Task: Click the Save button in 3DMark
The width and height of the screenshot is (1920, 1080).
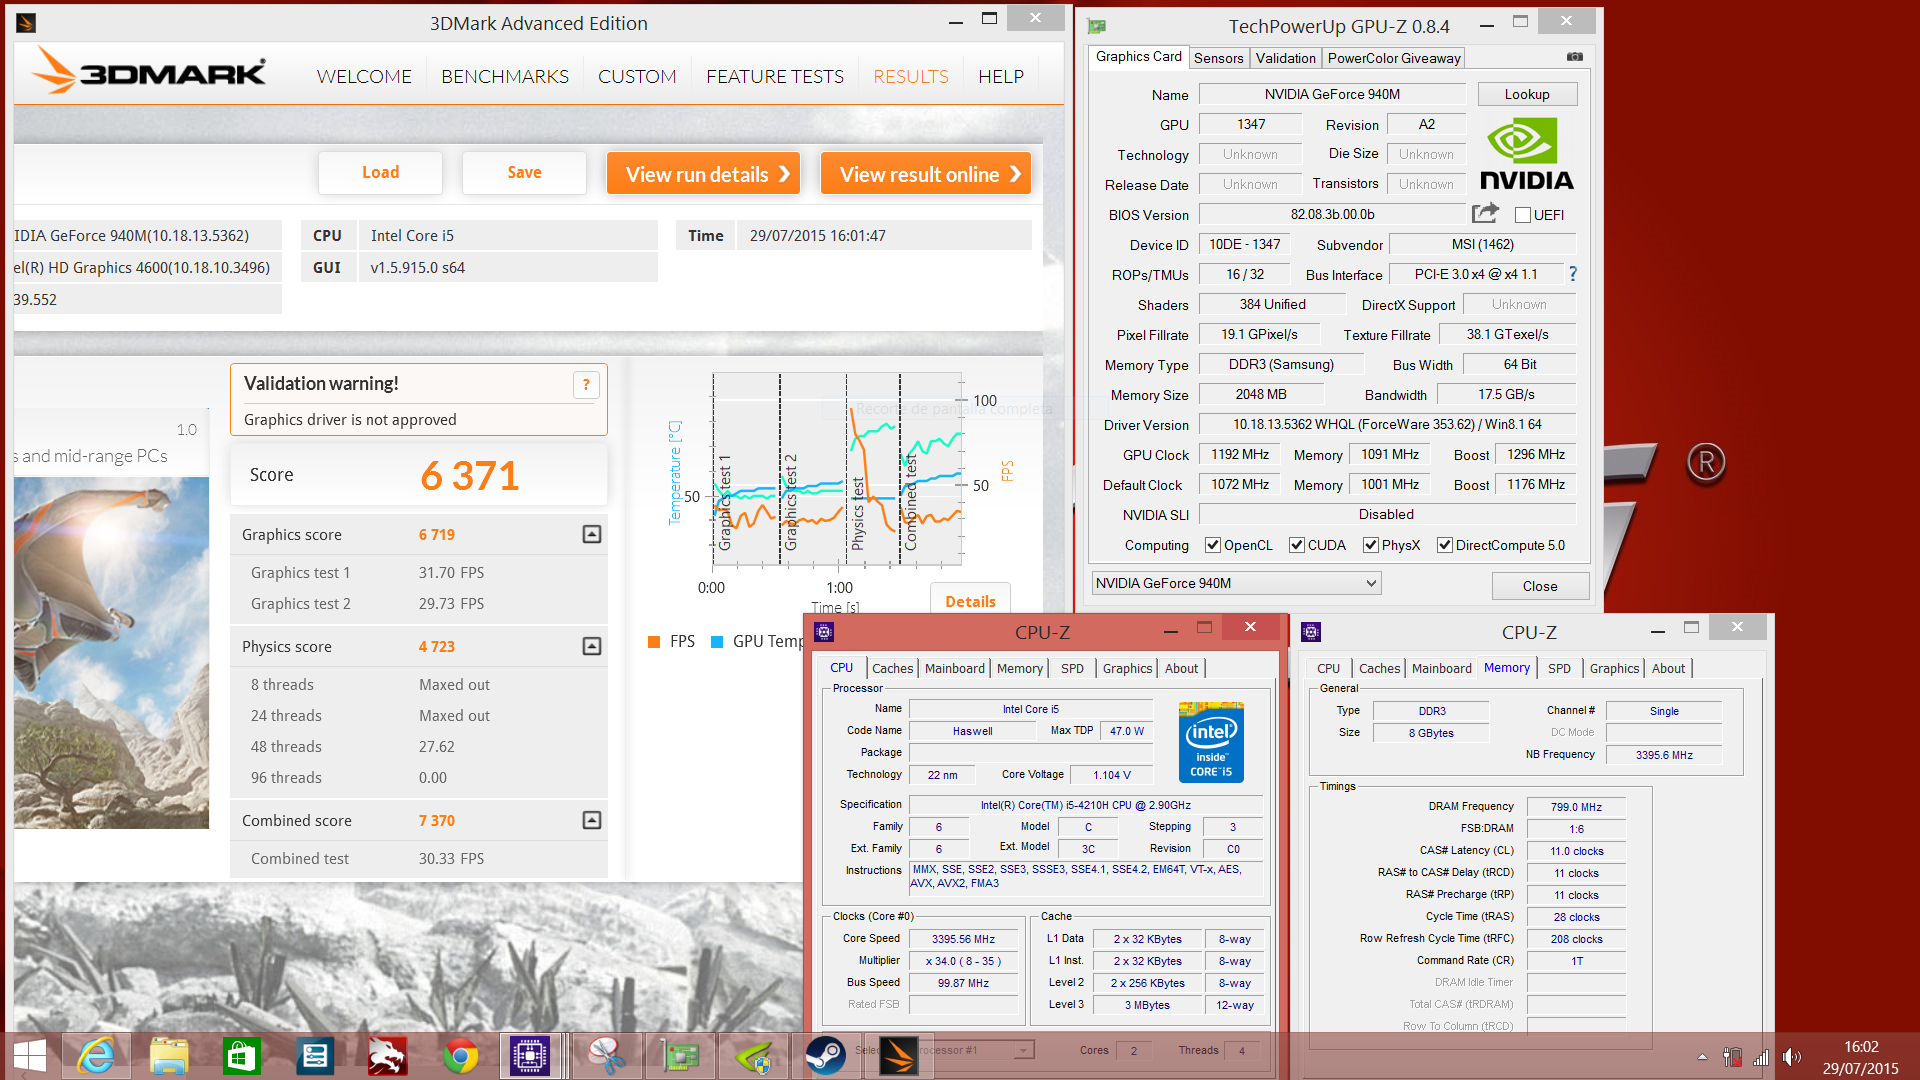Action: [x=524, y=173]
